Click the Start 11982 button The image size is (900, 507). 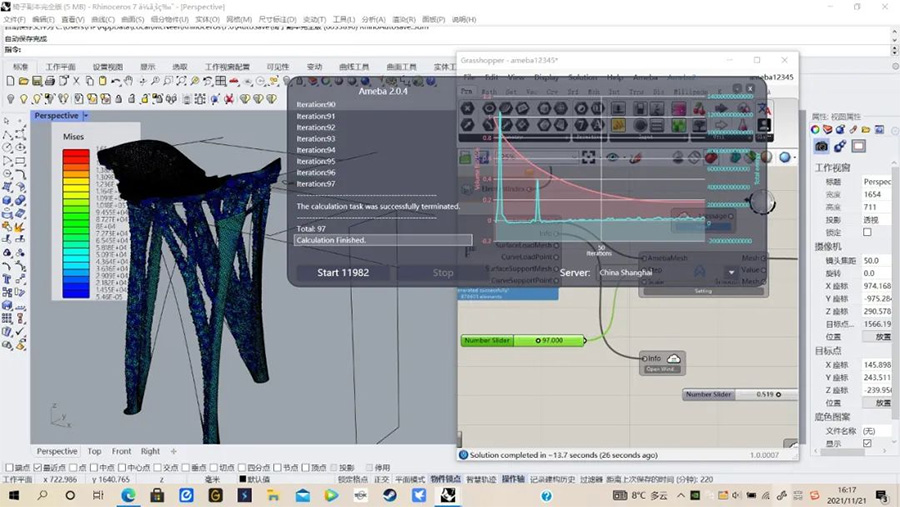(x=343, y=273)
